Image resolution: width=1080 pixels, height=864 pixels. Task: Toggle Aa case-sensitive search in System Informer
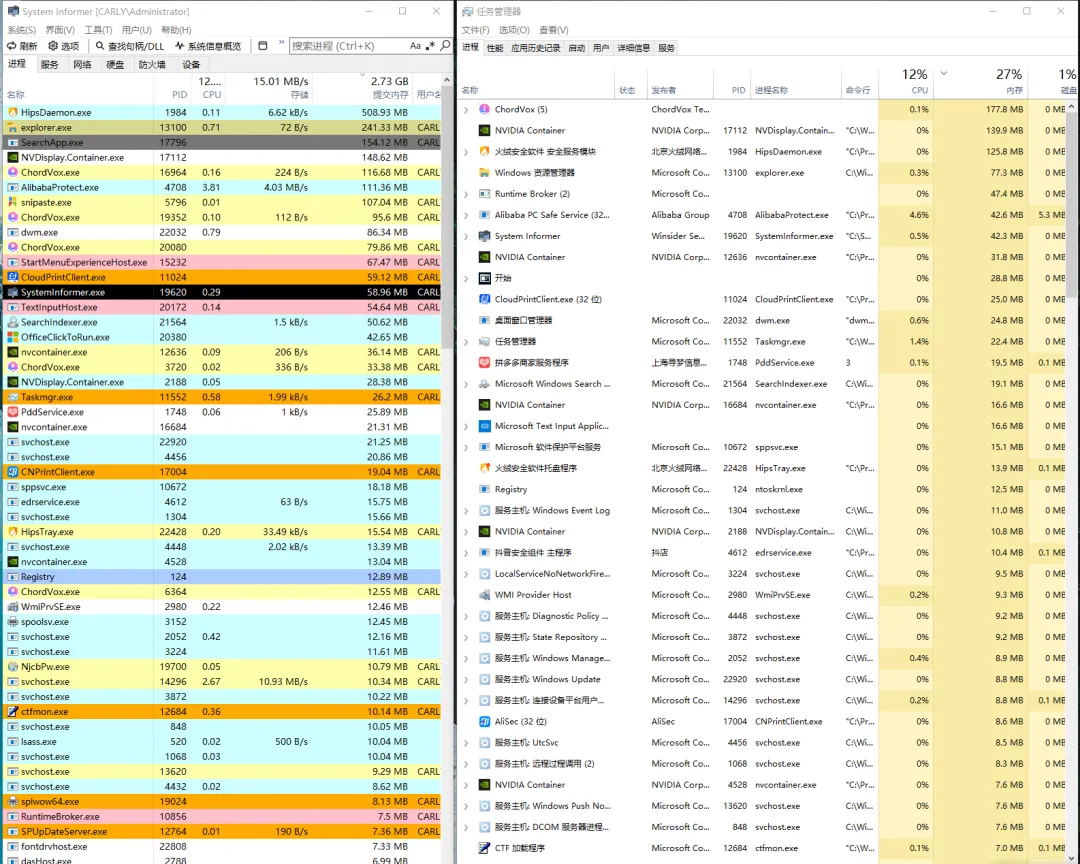click(415, 46)
